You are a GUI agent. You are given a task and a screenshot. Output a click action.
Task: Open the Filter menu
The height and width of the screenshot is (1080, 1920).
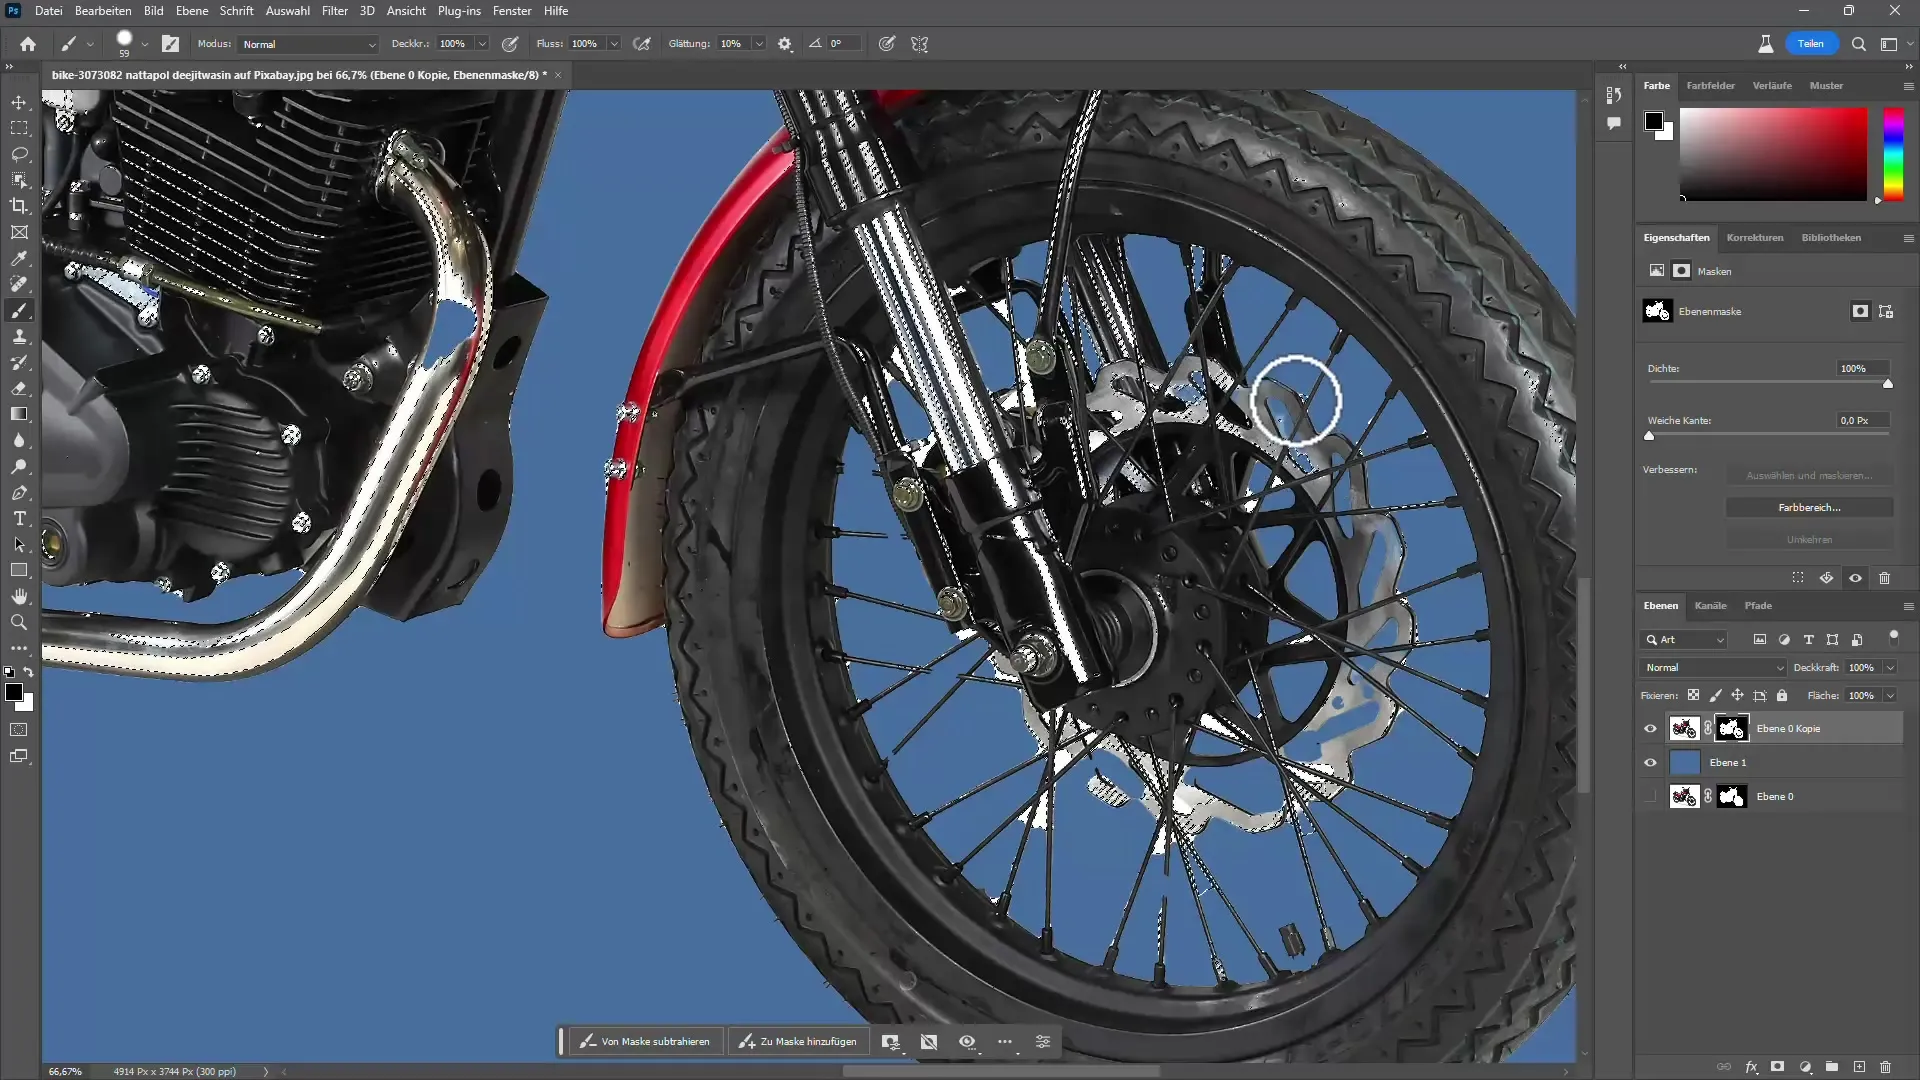[x=334, y=11]
